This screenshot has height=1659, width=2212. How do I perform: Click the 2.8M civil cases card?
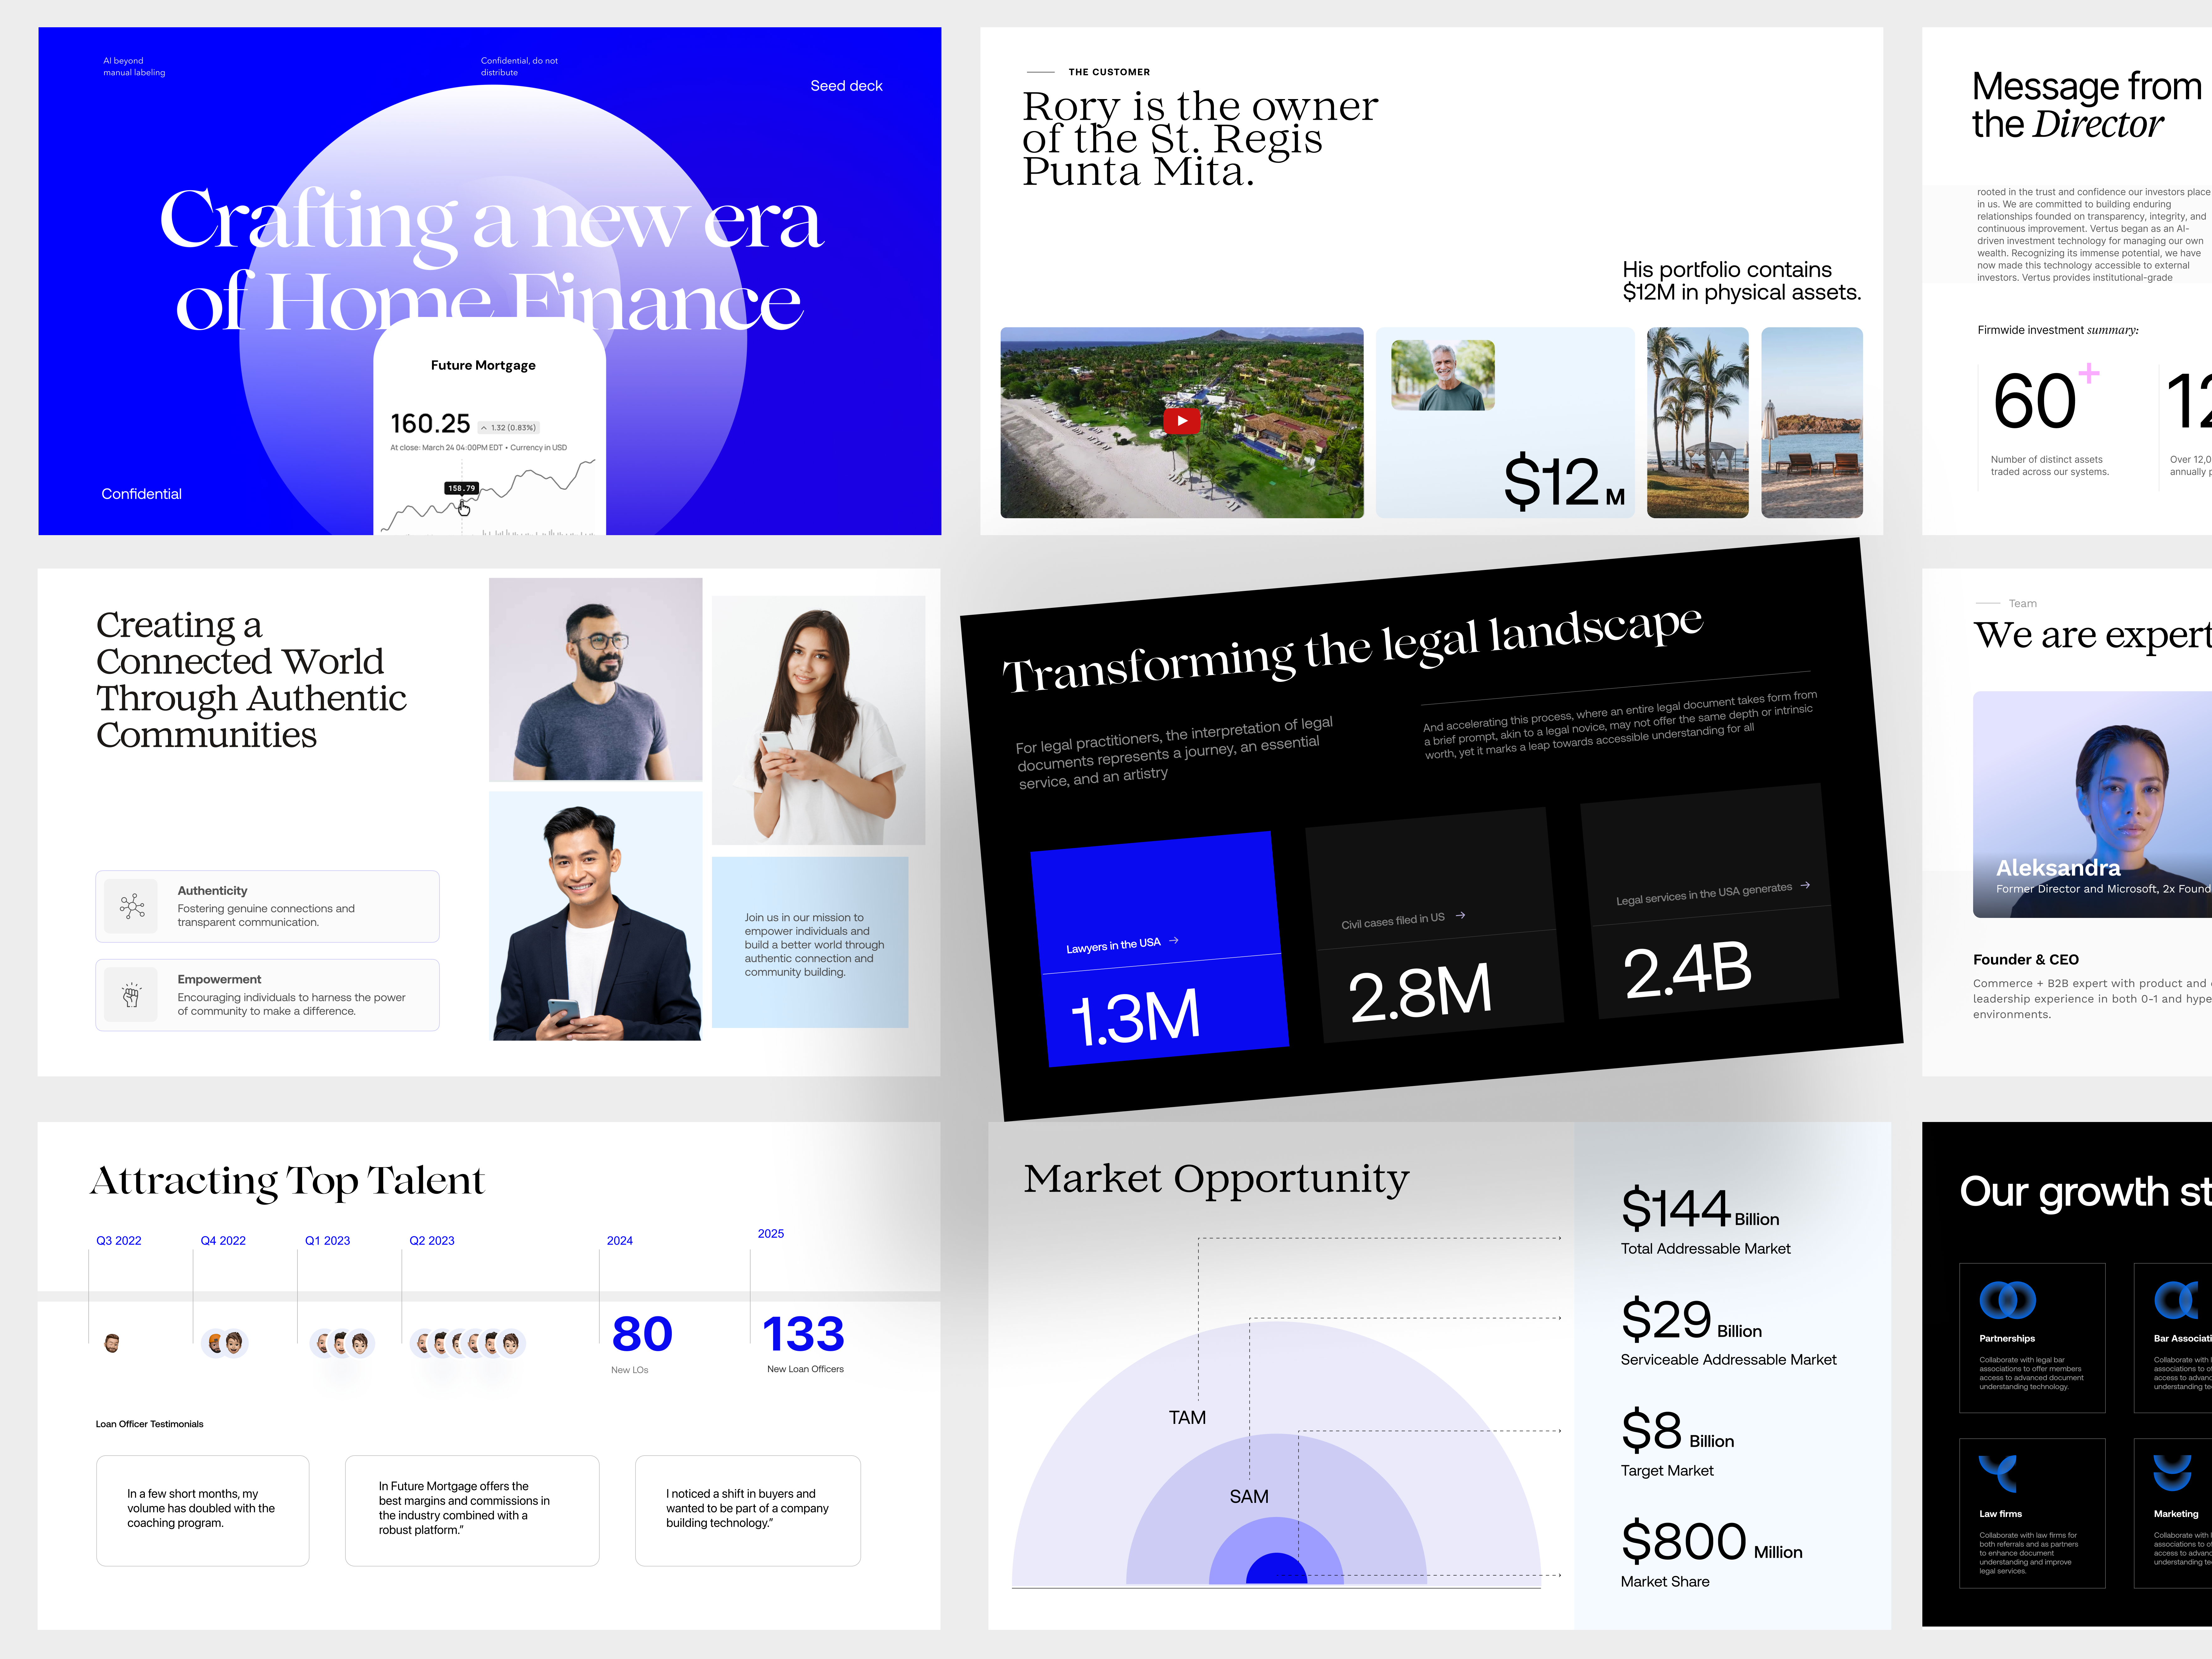click(x=1435, y=925)
